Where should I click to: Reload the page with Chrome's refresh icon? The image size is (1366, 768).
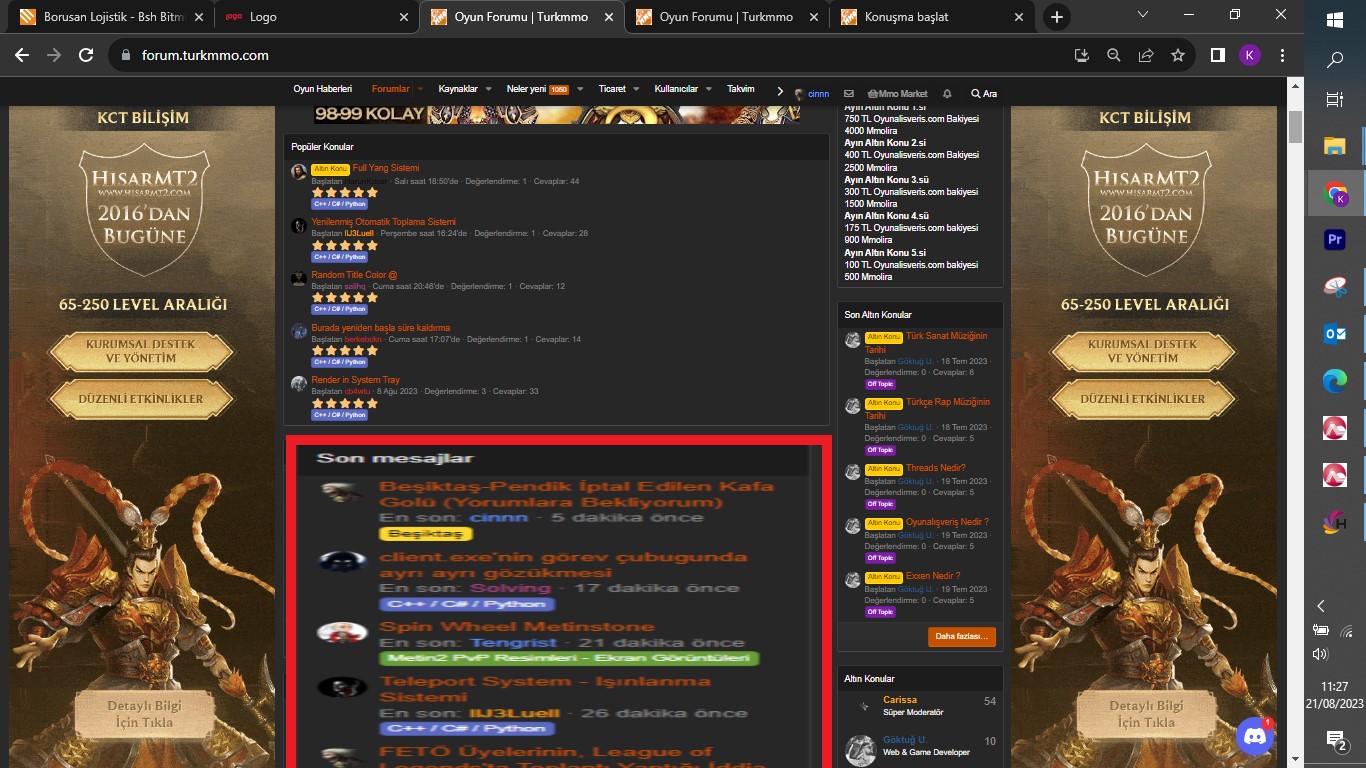pyautogui.click(x=86, y=55)
